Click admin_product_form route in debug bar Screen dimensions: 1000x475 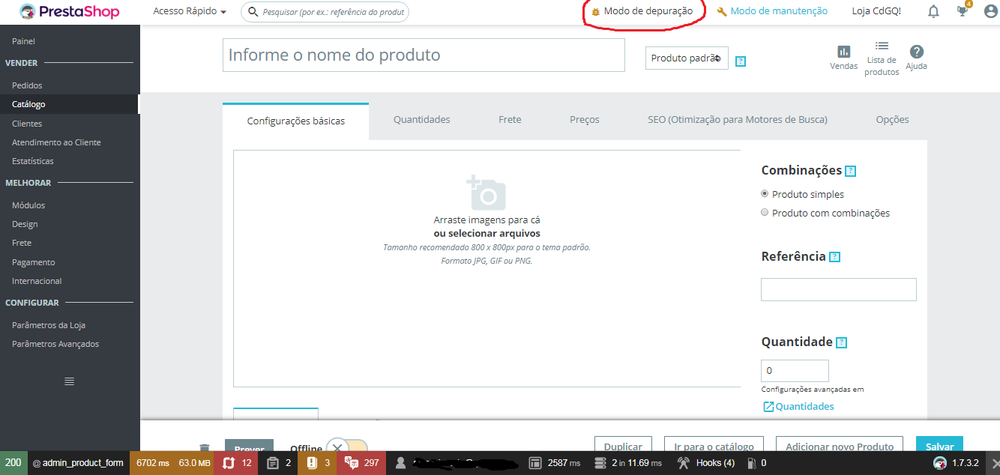click(x=78, y=463)
